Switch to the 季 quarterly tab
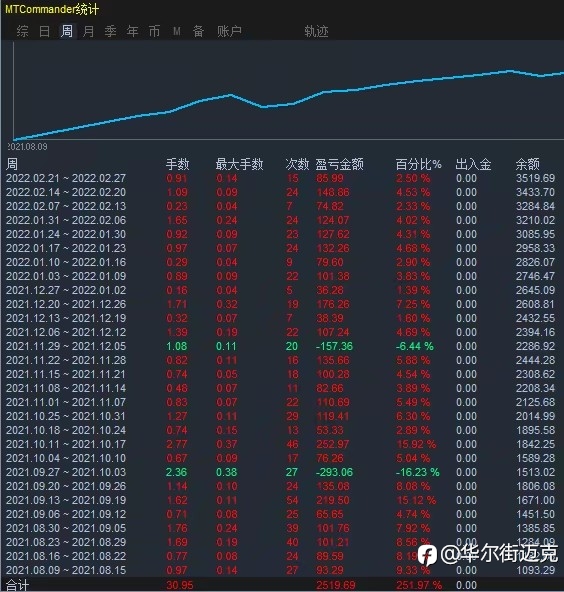This screenshot has height=592, width=564. tap(111, 31)
